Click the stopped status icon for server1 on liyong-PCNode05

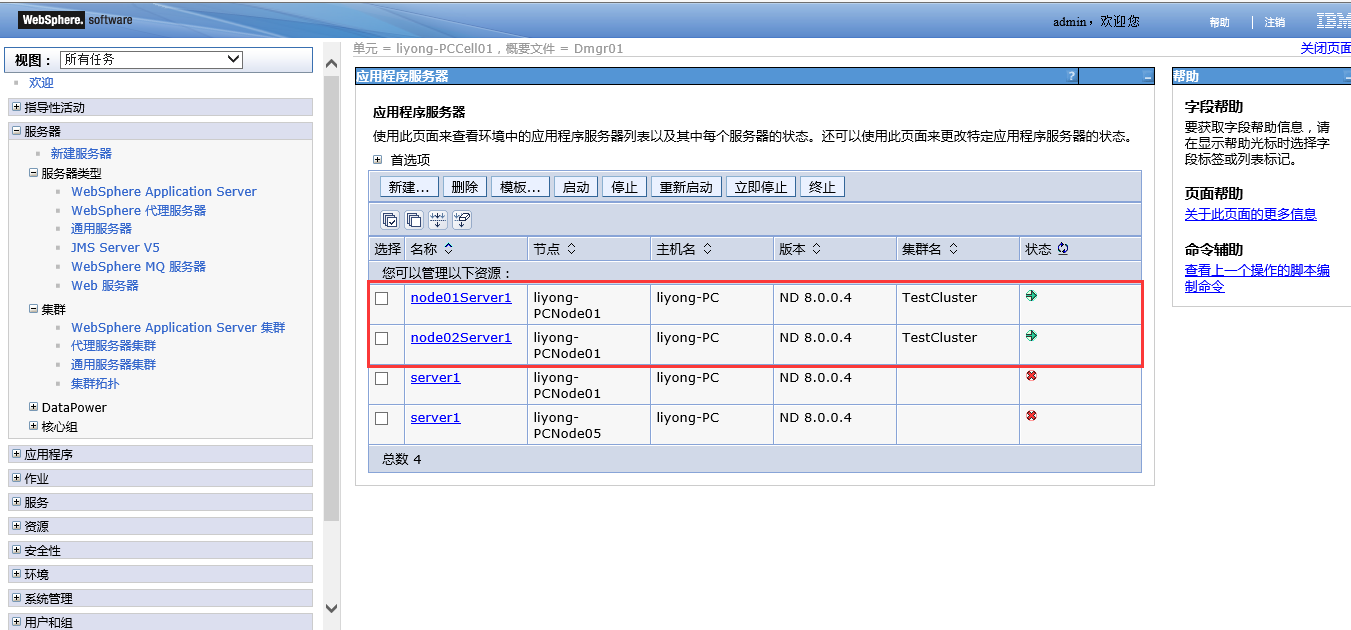[x=1031, y=416]
